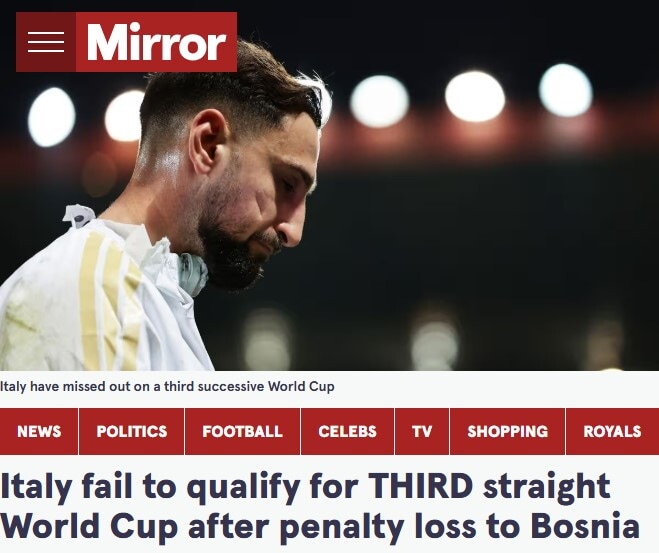This screenshot has height=553, width=659.
Task: Go to the NEWS section
Action: point(39,431)
